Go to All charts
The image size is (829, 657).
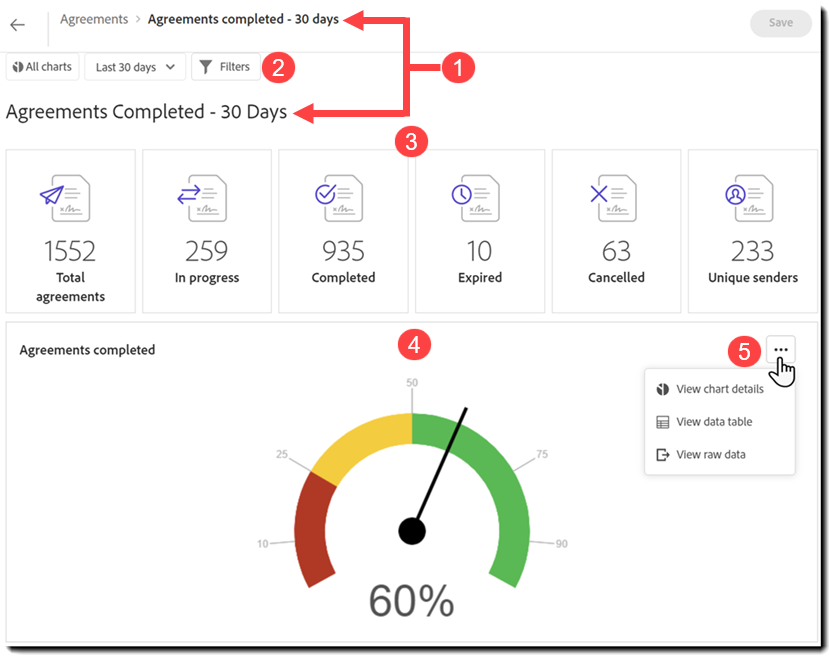coord(42,67)
